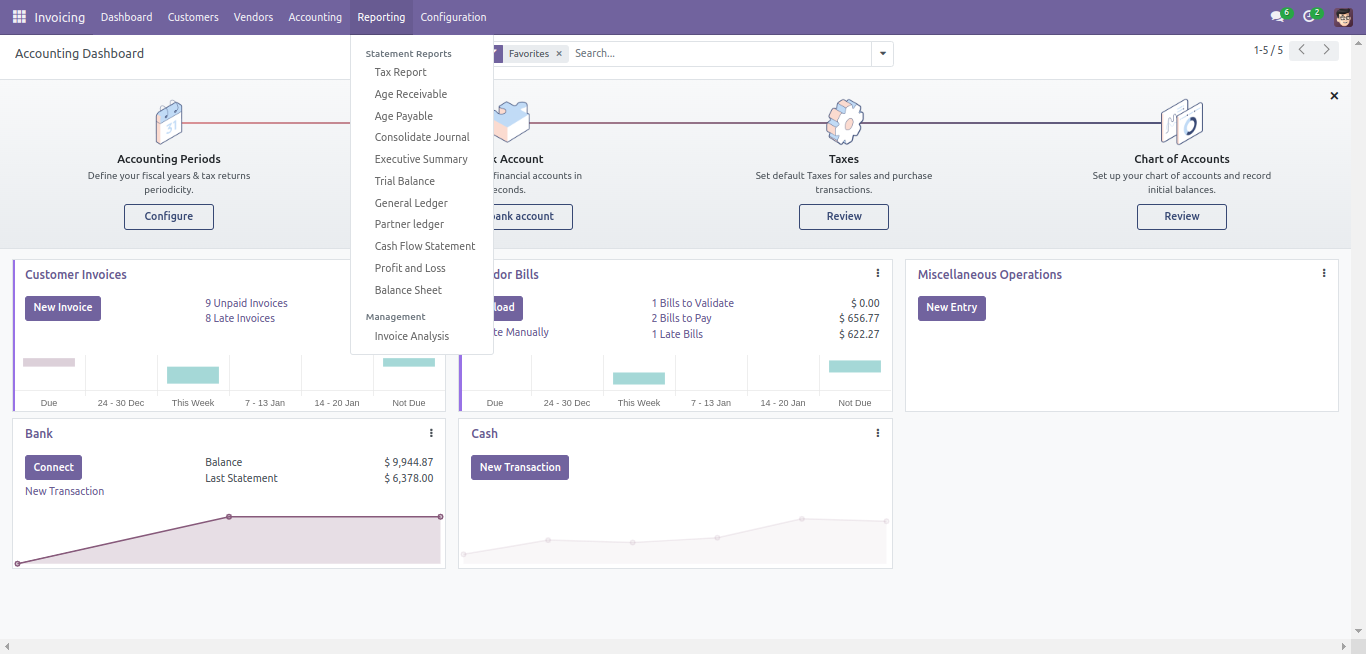Screen dimensions: 1366x654
Task: Open Miscellaneous Operations card options menu
Action: (1324, 273)
